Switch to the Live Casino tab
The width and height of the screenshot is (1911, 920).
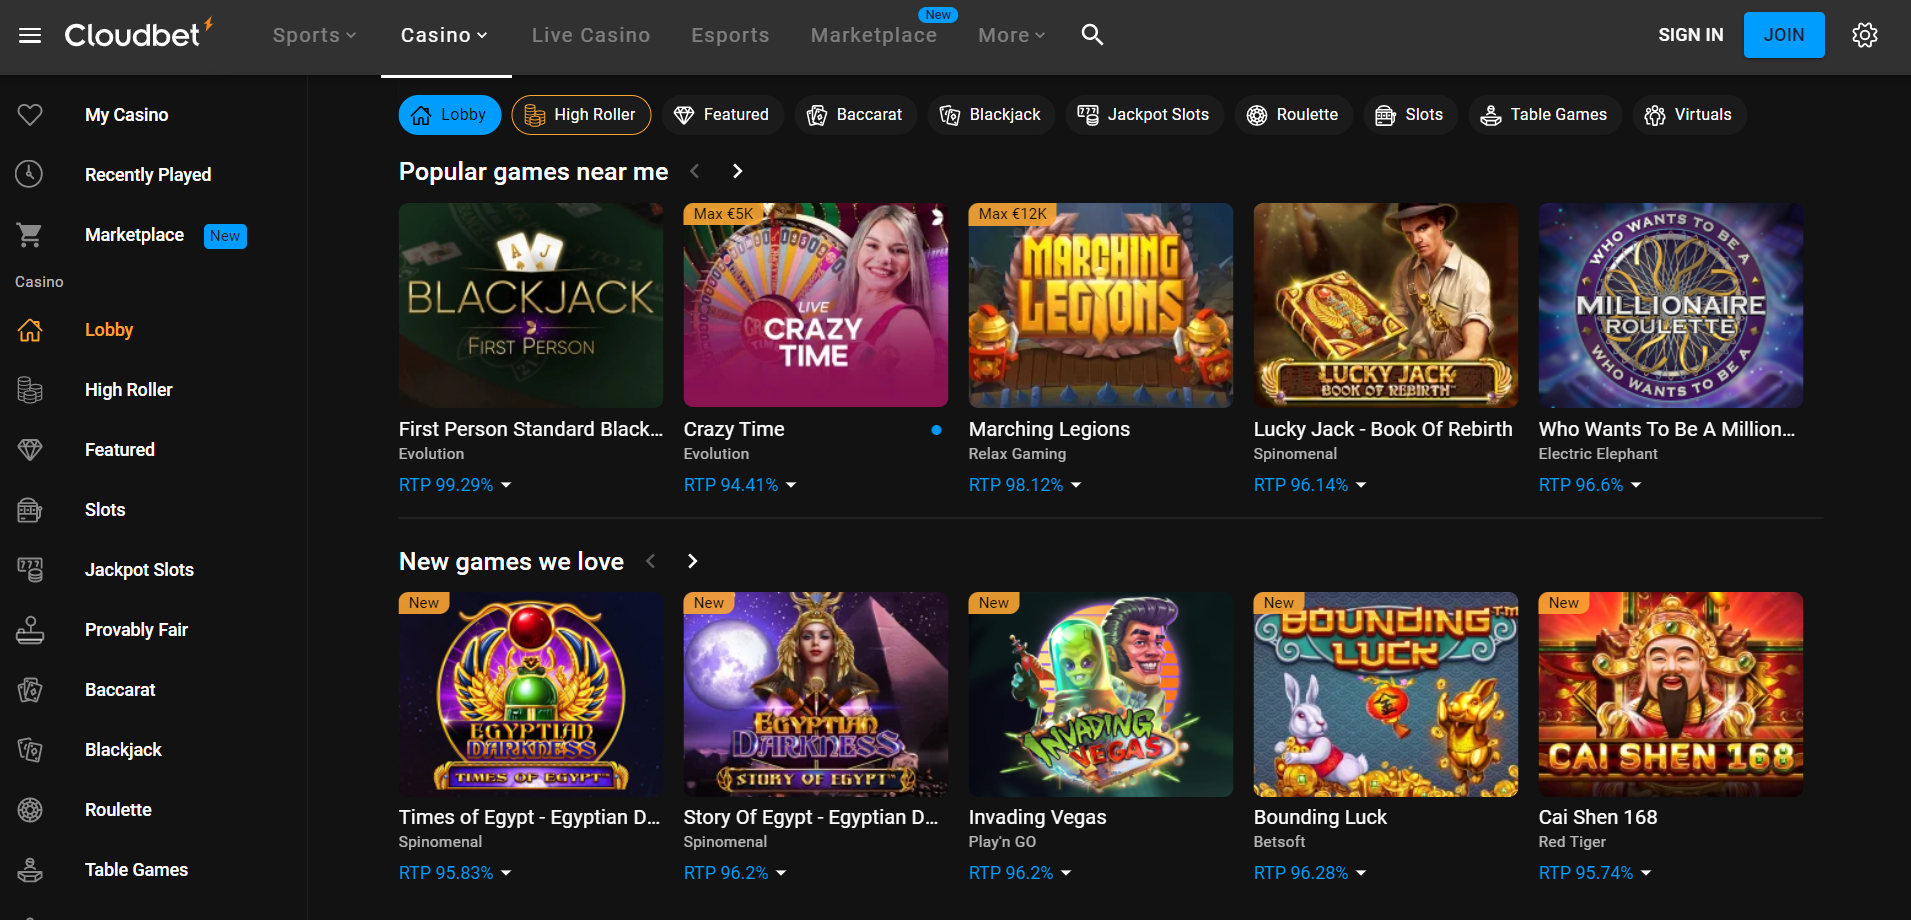(x=591, y=35)
